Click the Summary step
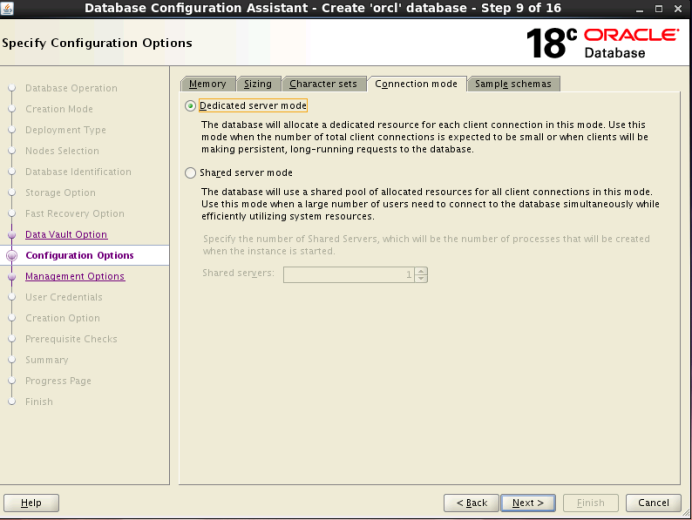The image size is (692, 520). (x=47, y=360)
